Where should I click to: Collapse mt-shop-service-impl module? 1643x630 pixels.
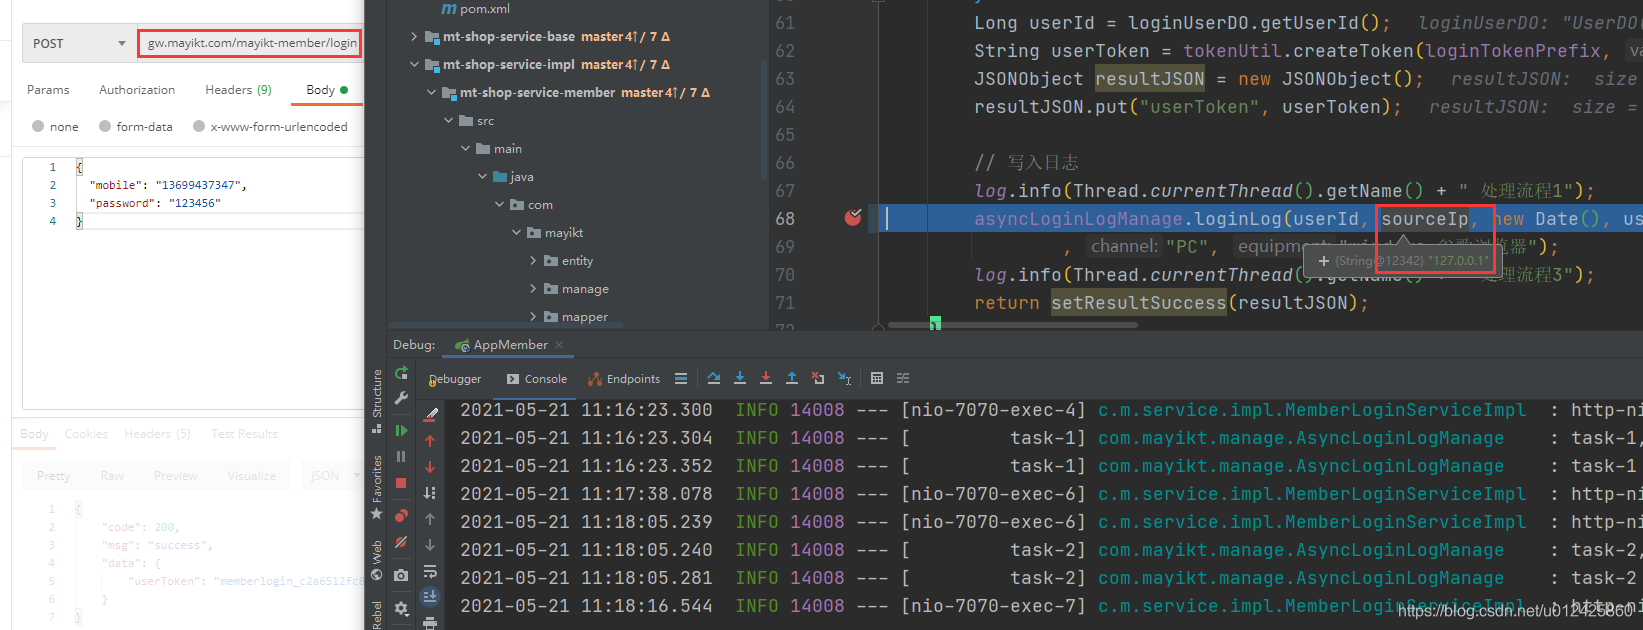tap(414, 65)
